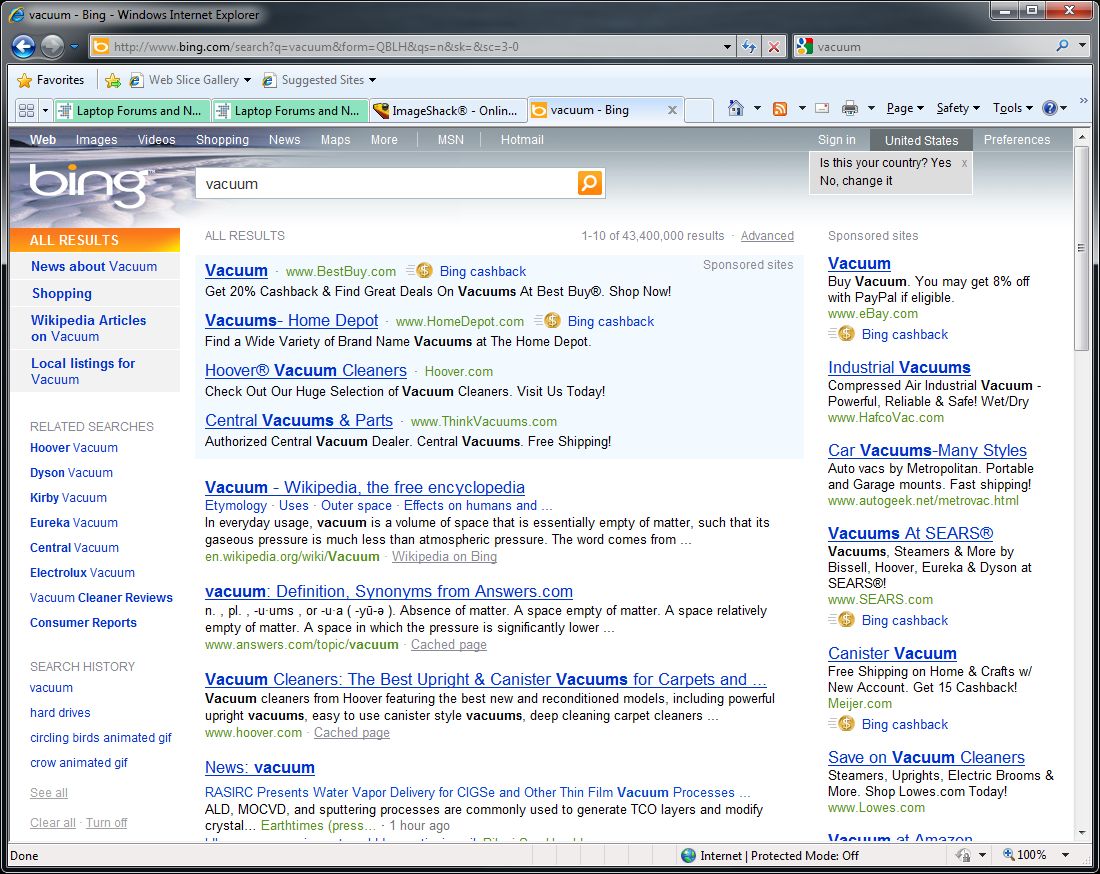
Task: Click the scrollbar down arrow
Action: (1081, 833)
